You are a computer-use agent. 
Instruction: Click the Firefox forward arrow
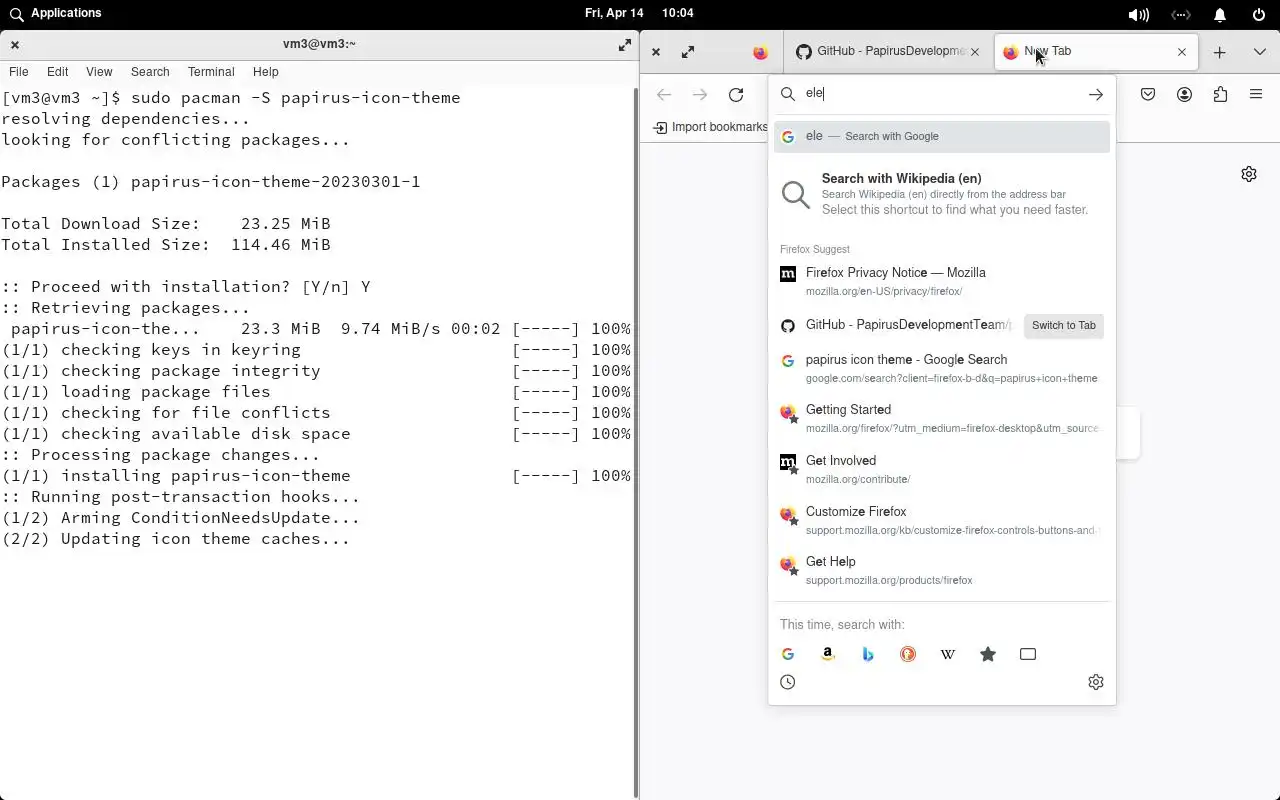[700, 94]
